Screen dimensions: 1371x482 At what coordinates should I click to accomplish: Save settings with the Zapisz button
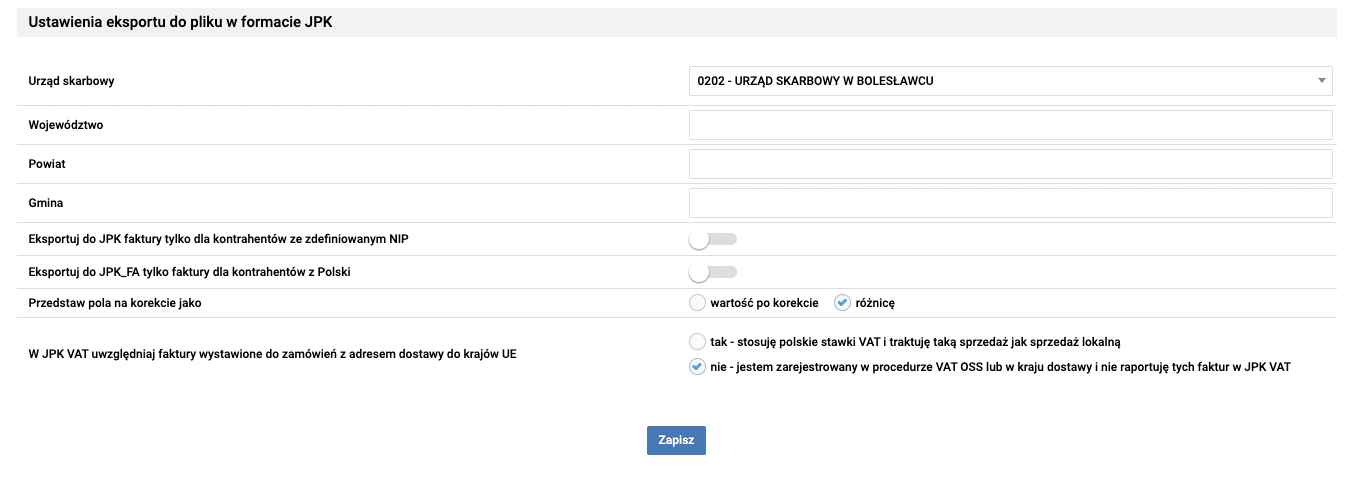676,441
